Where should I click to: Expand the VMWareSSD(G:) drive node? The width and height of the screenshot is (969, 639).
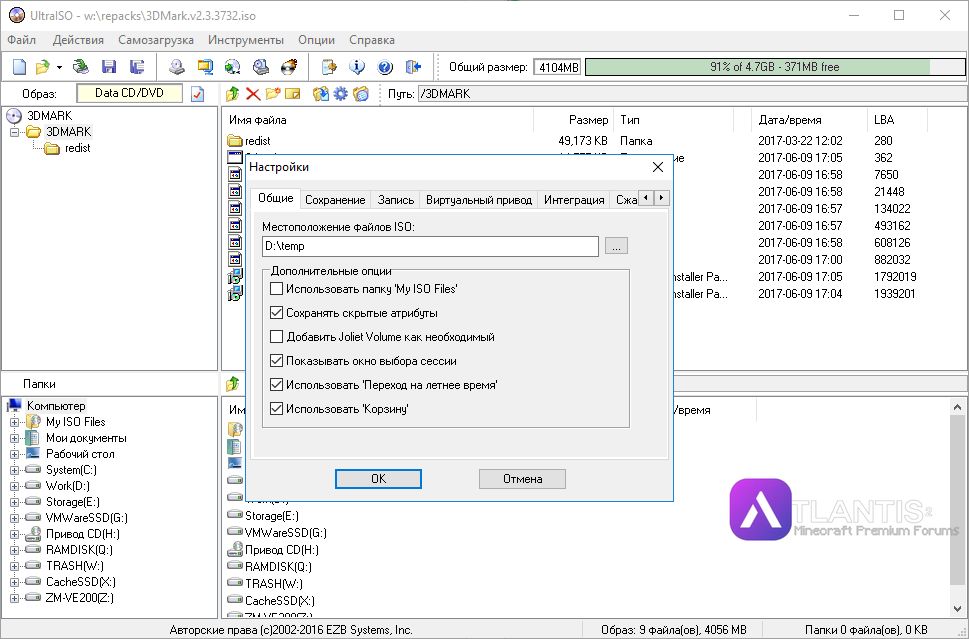tap(14, 518)
